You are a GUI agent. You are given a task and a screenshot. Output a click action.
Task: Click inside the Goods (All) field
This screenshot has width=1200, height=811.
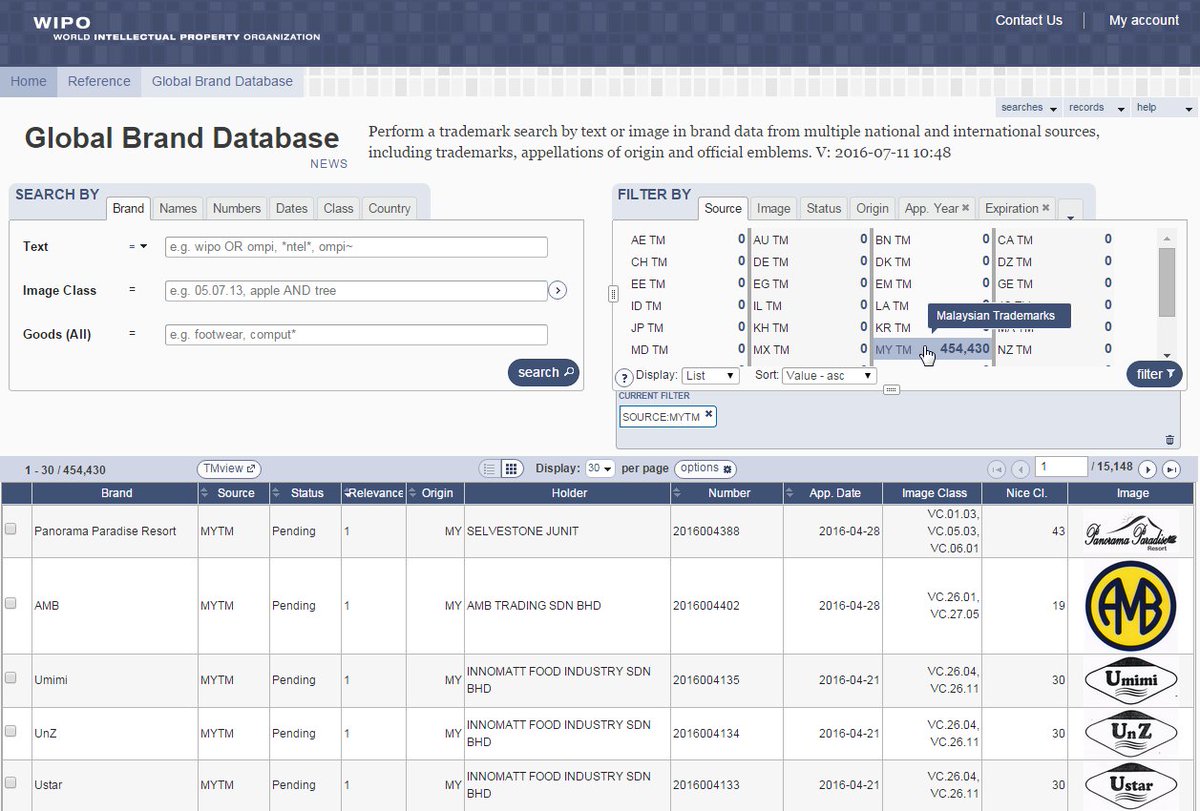coord(356,335)
